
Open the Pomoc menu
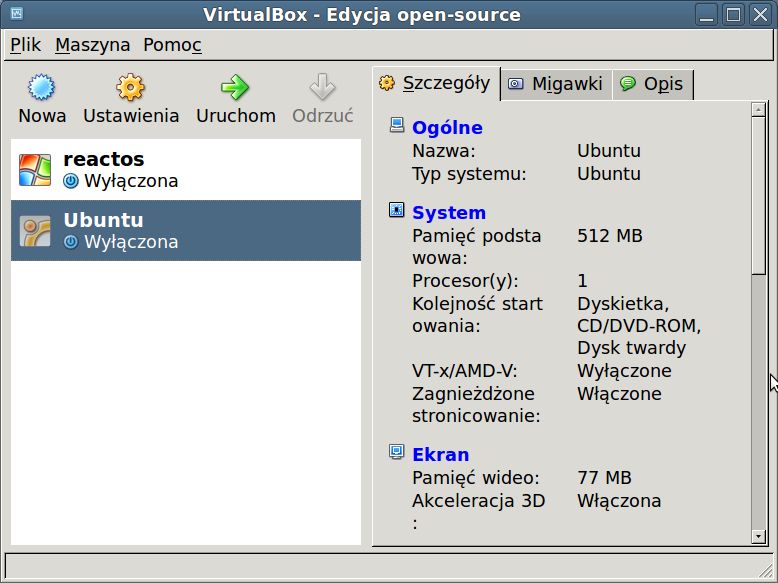pyautogui.click(x=172, y=45)
